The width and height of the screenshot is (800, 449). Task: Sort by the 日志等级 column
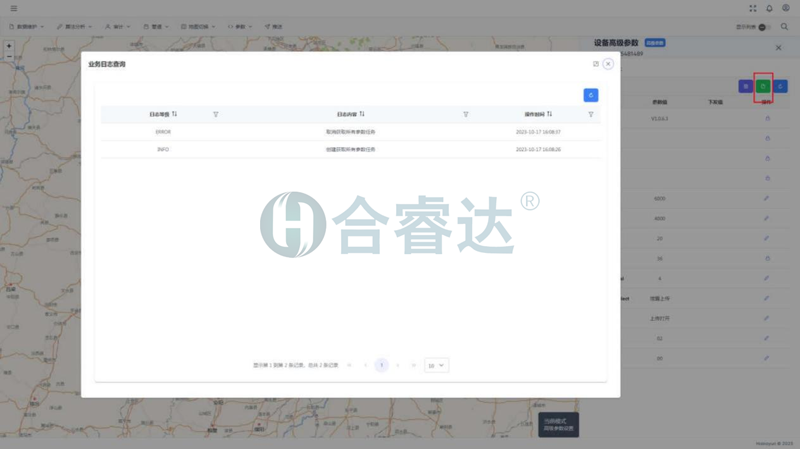click(174, 114)
